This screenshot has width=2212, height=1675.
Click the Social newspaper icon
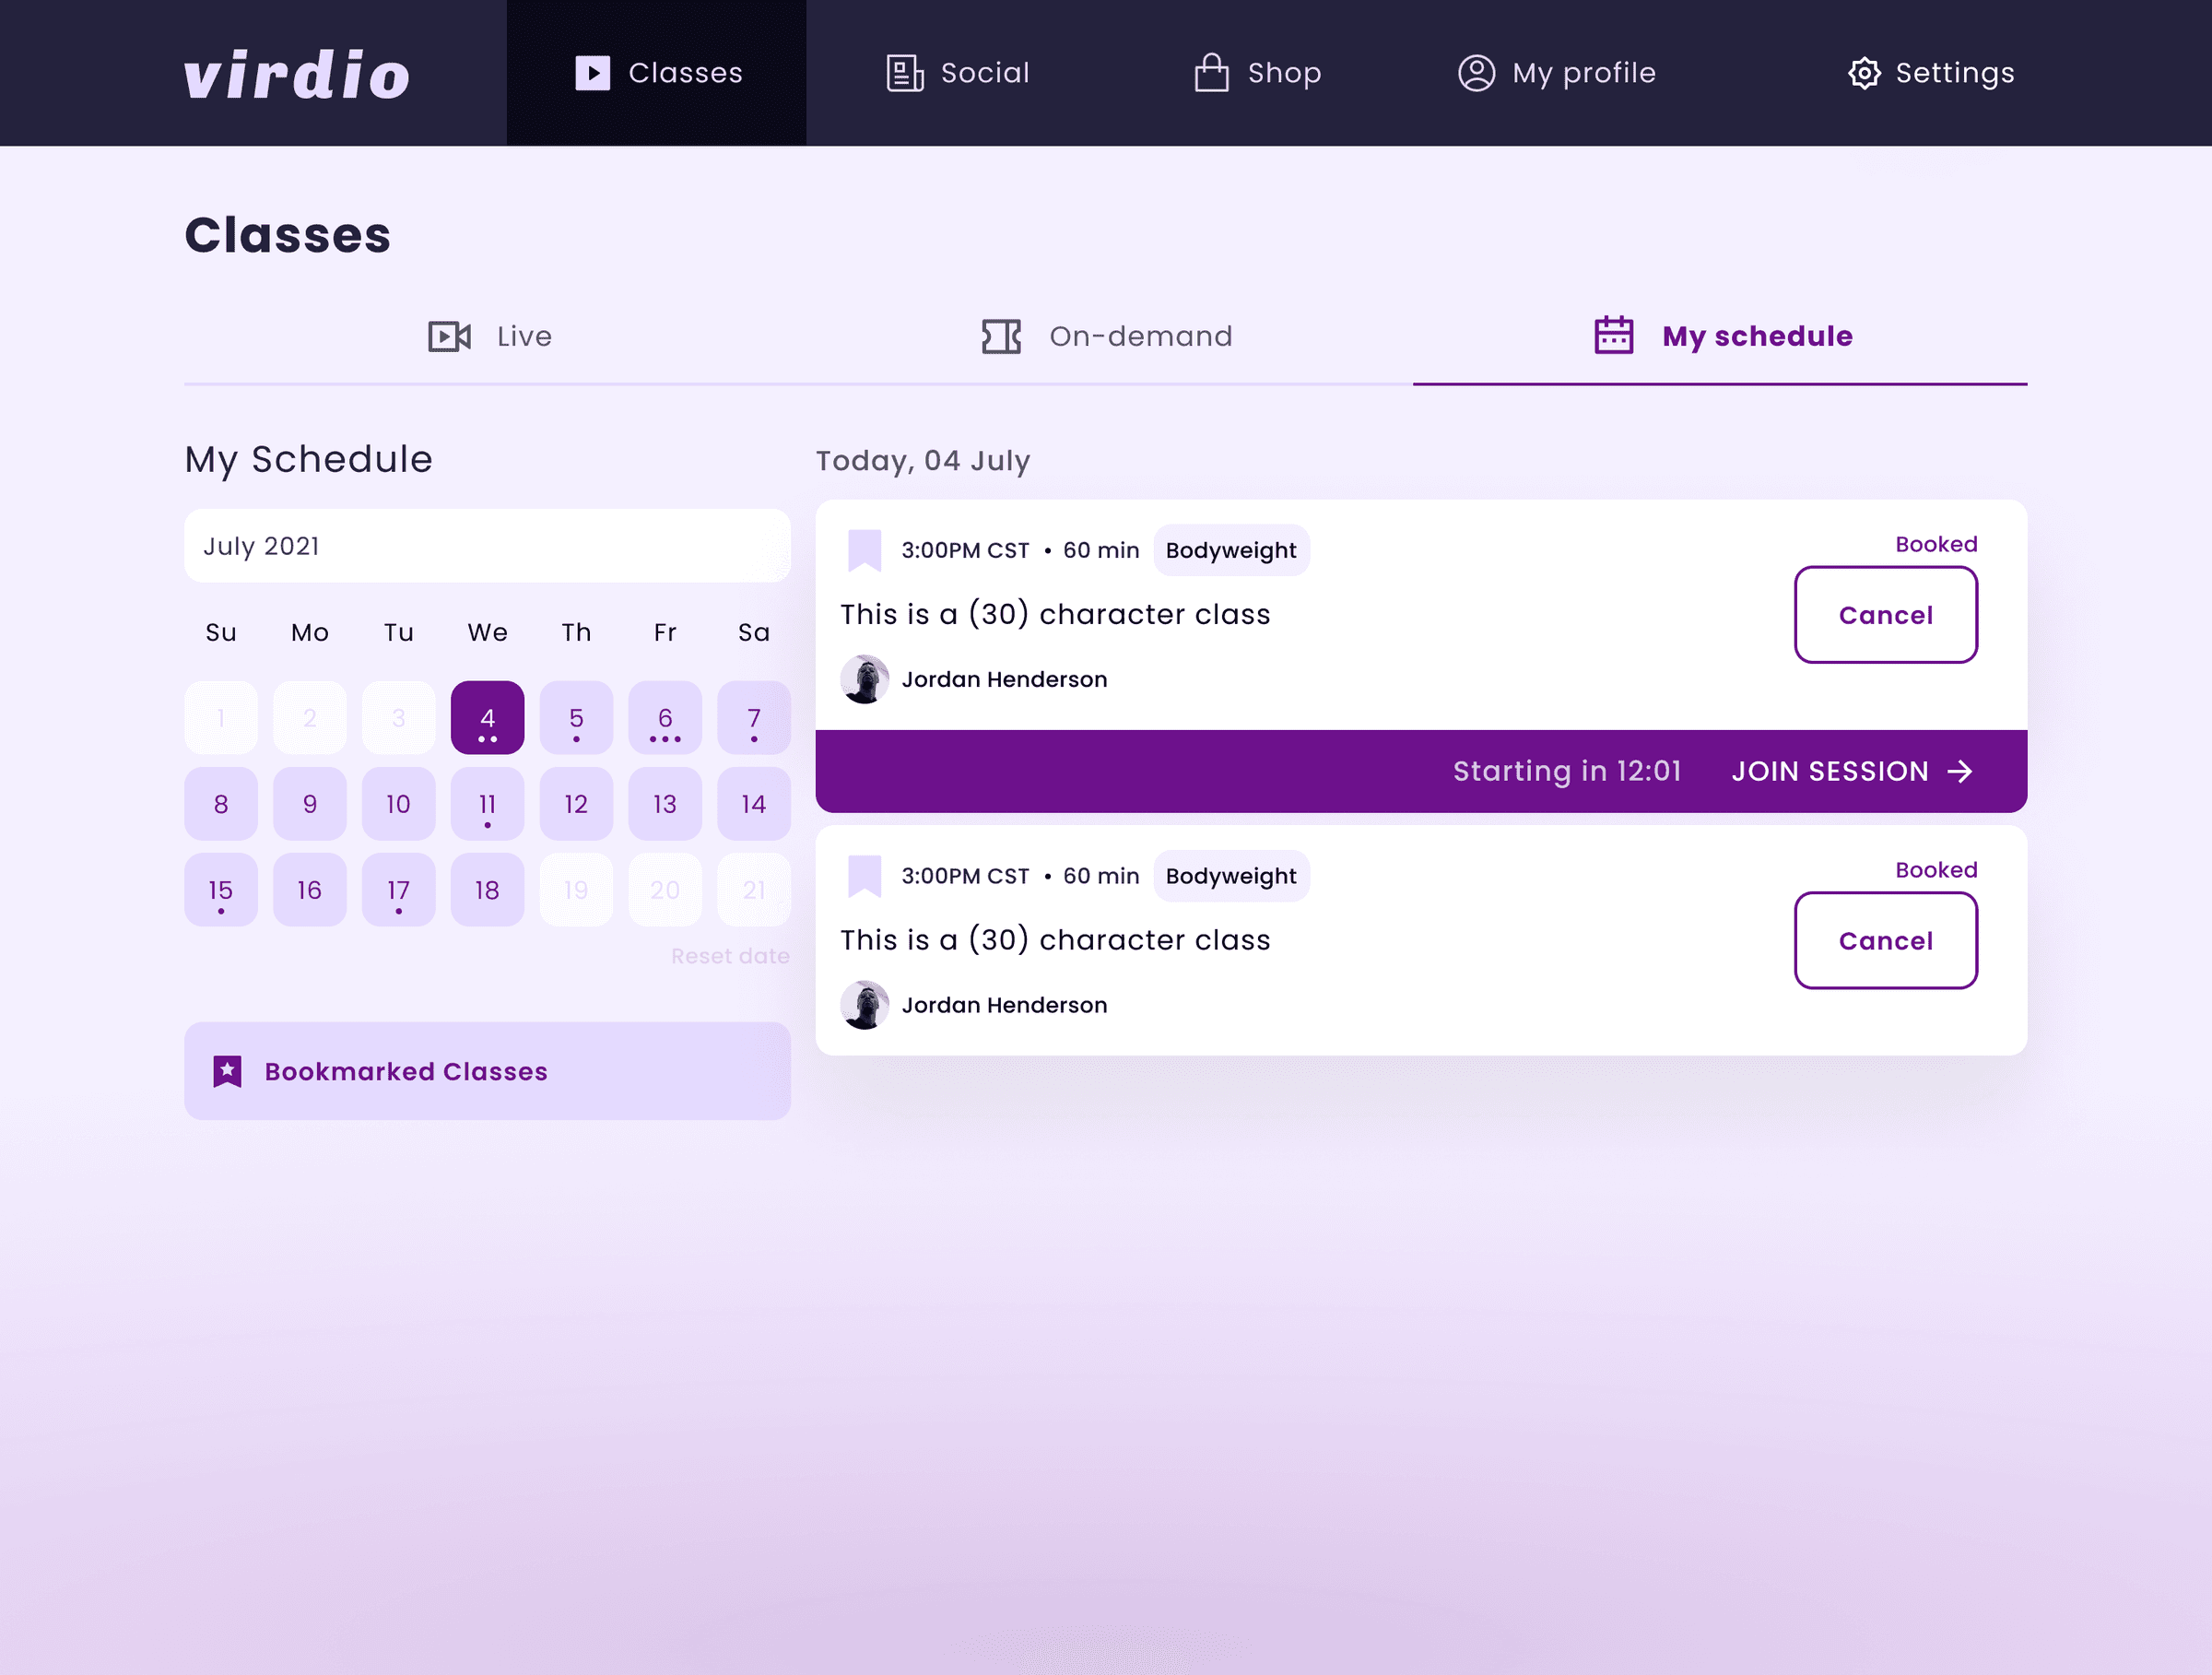(x=903, y=72)
